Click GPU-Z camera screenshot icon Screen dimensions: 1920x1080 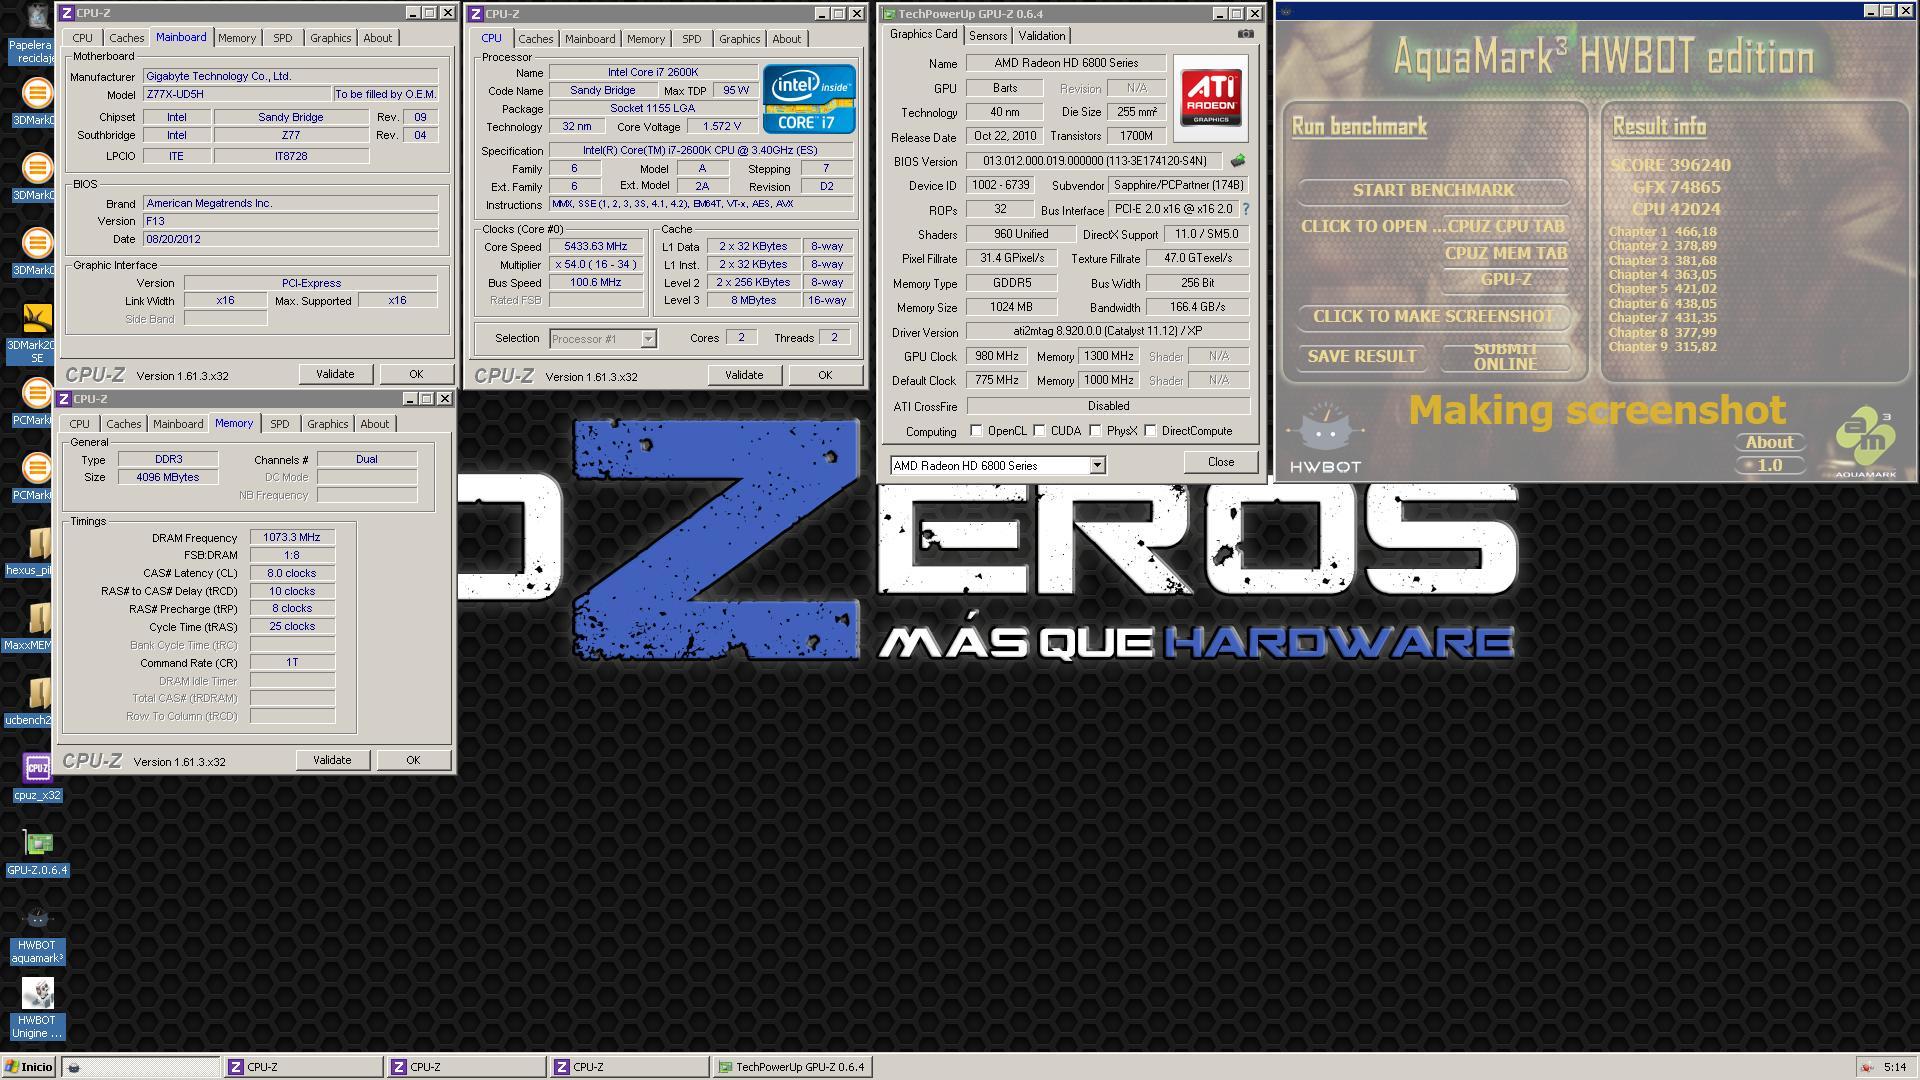[x=1245, y=34]
